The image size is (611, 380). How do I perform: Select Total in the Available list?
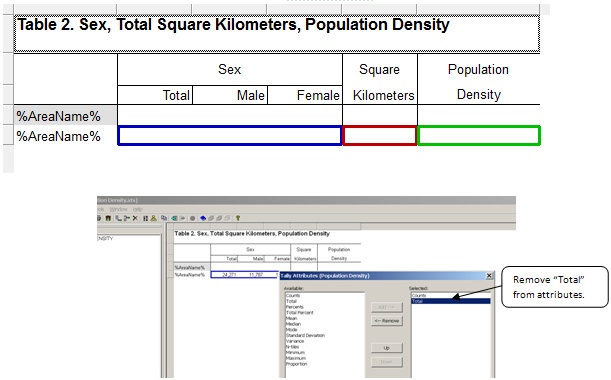point(291,301)
